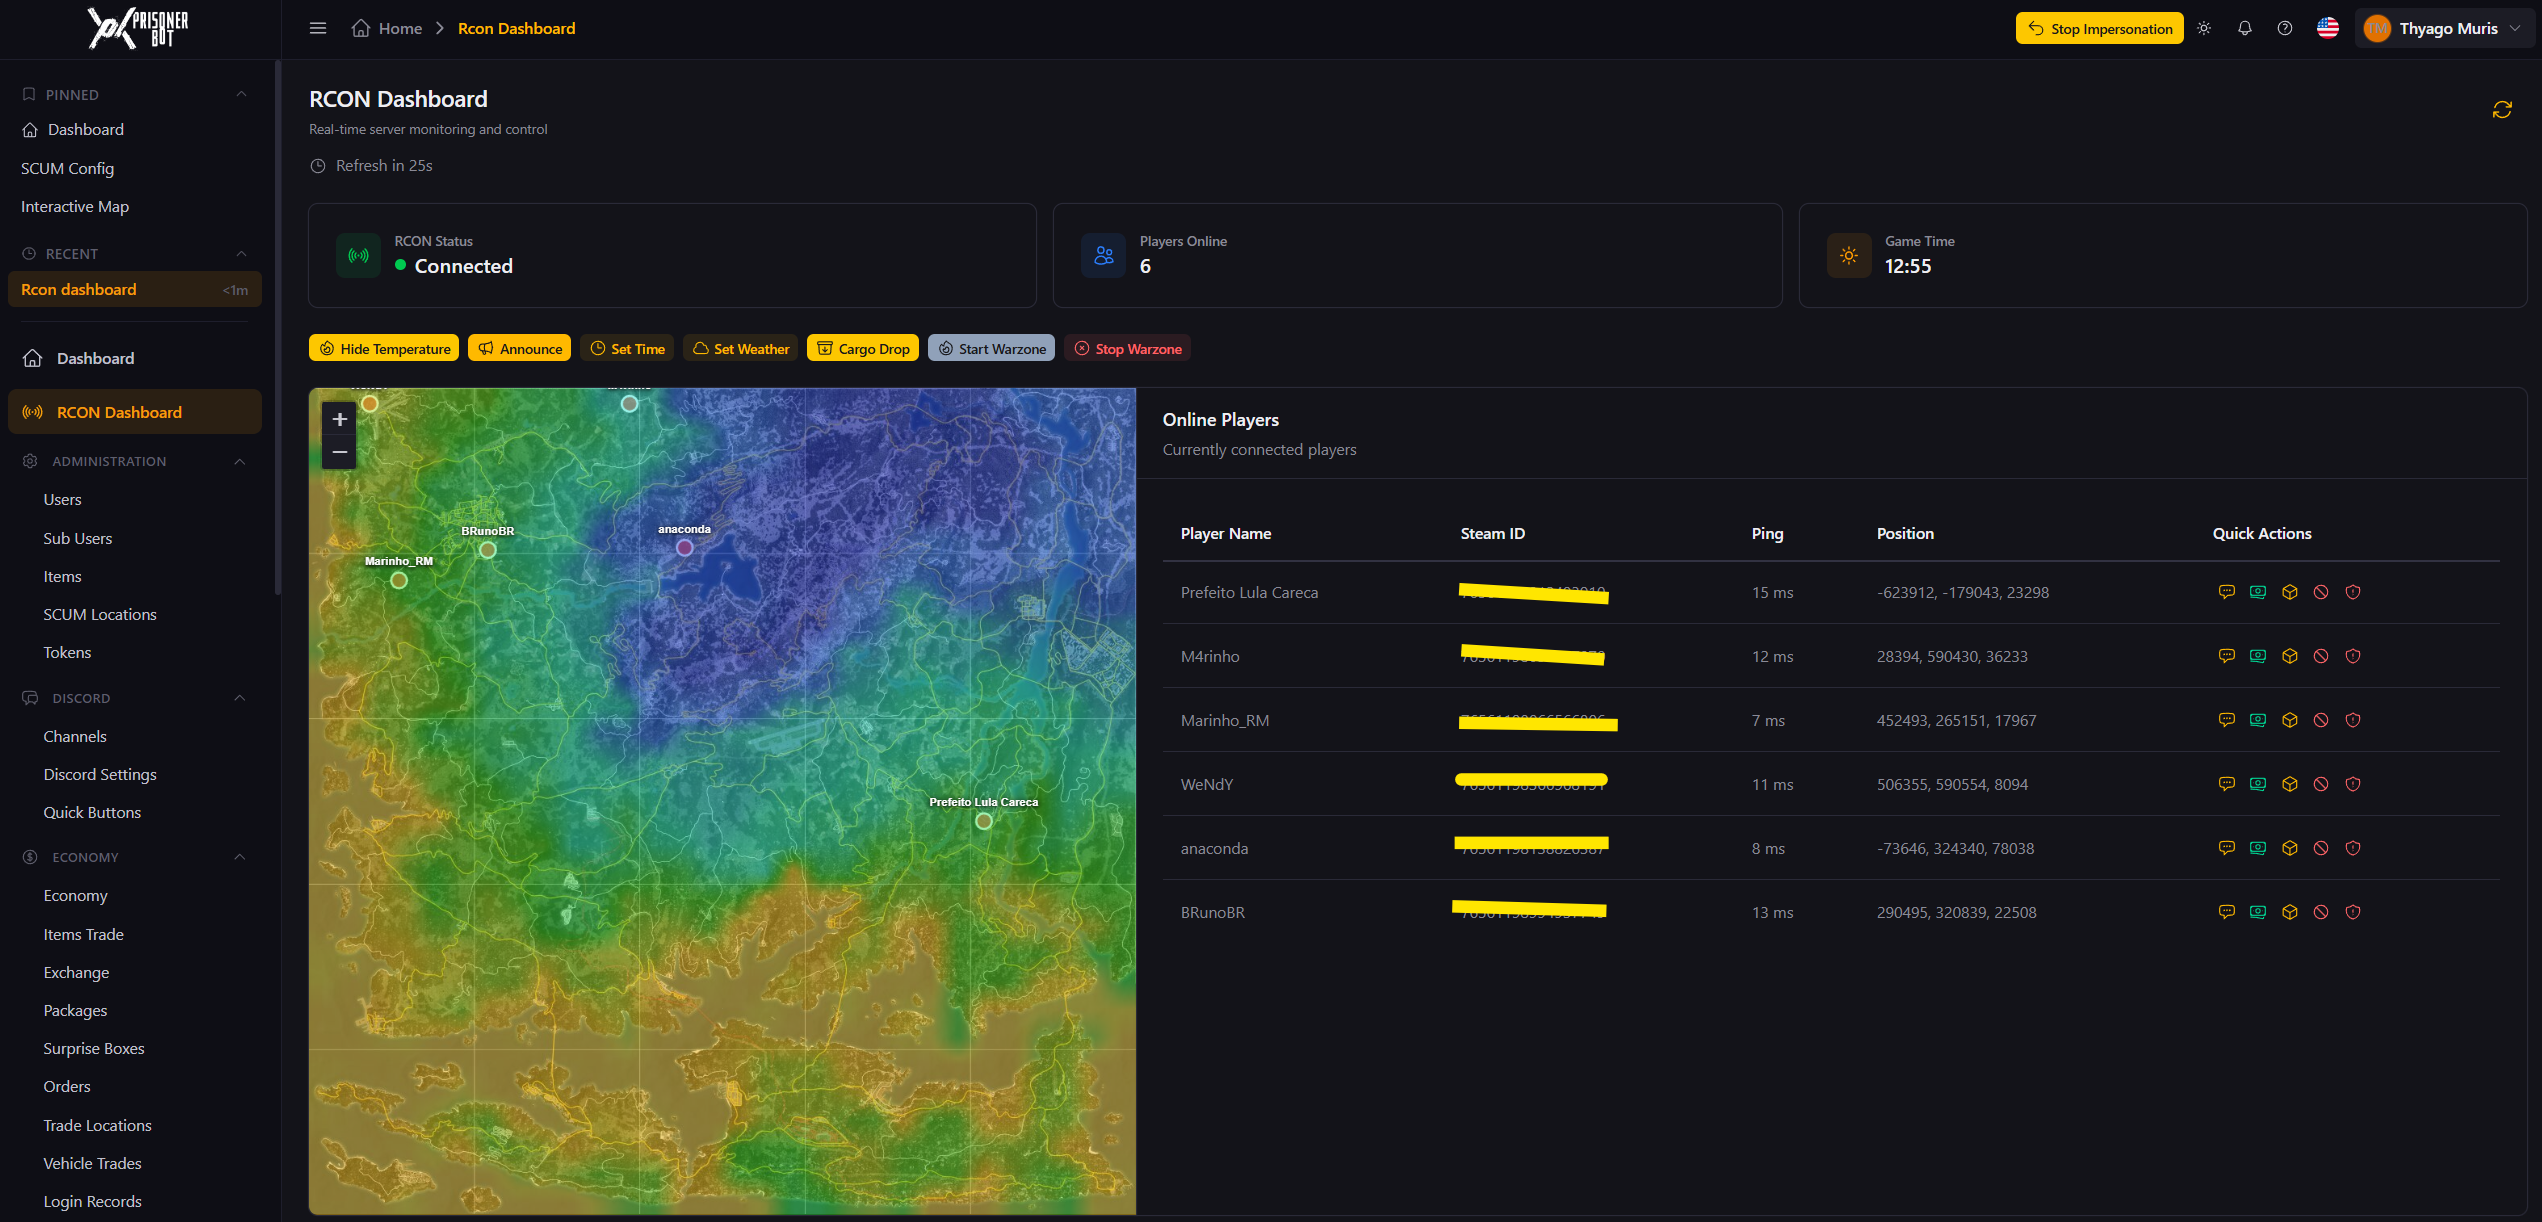Open the Thyago Muris account dropdown
Viewport: 2542px width, 1222px height.
click(2444, 28)
